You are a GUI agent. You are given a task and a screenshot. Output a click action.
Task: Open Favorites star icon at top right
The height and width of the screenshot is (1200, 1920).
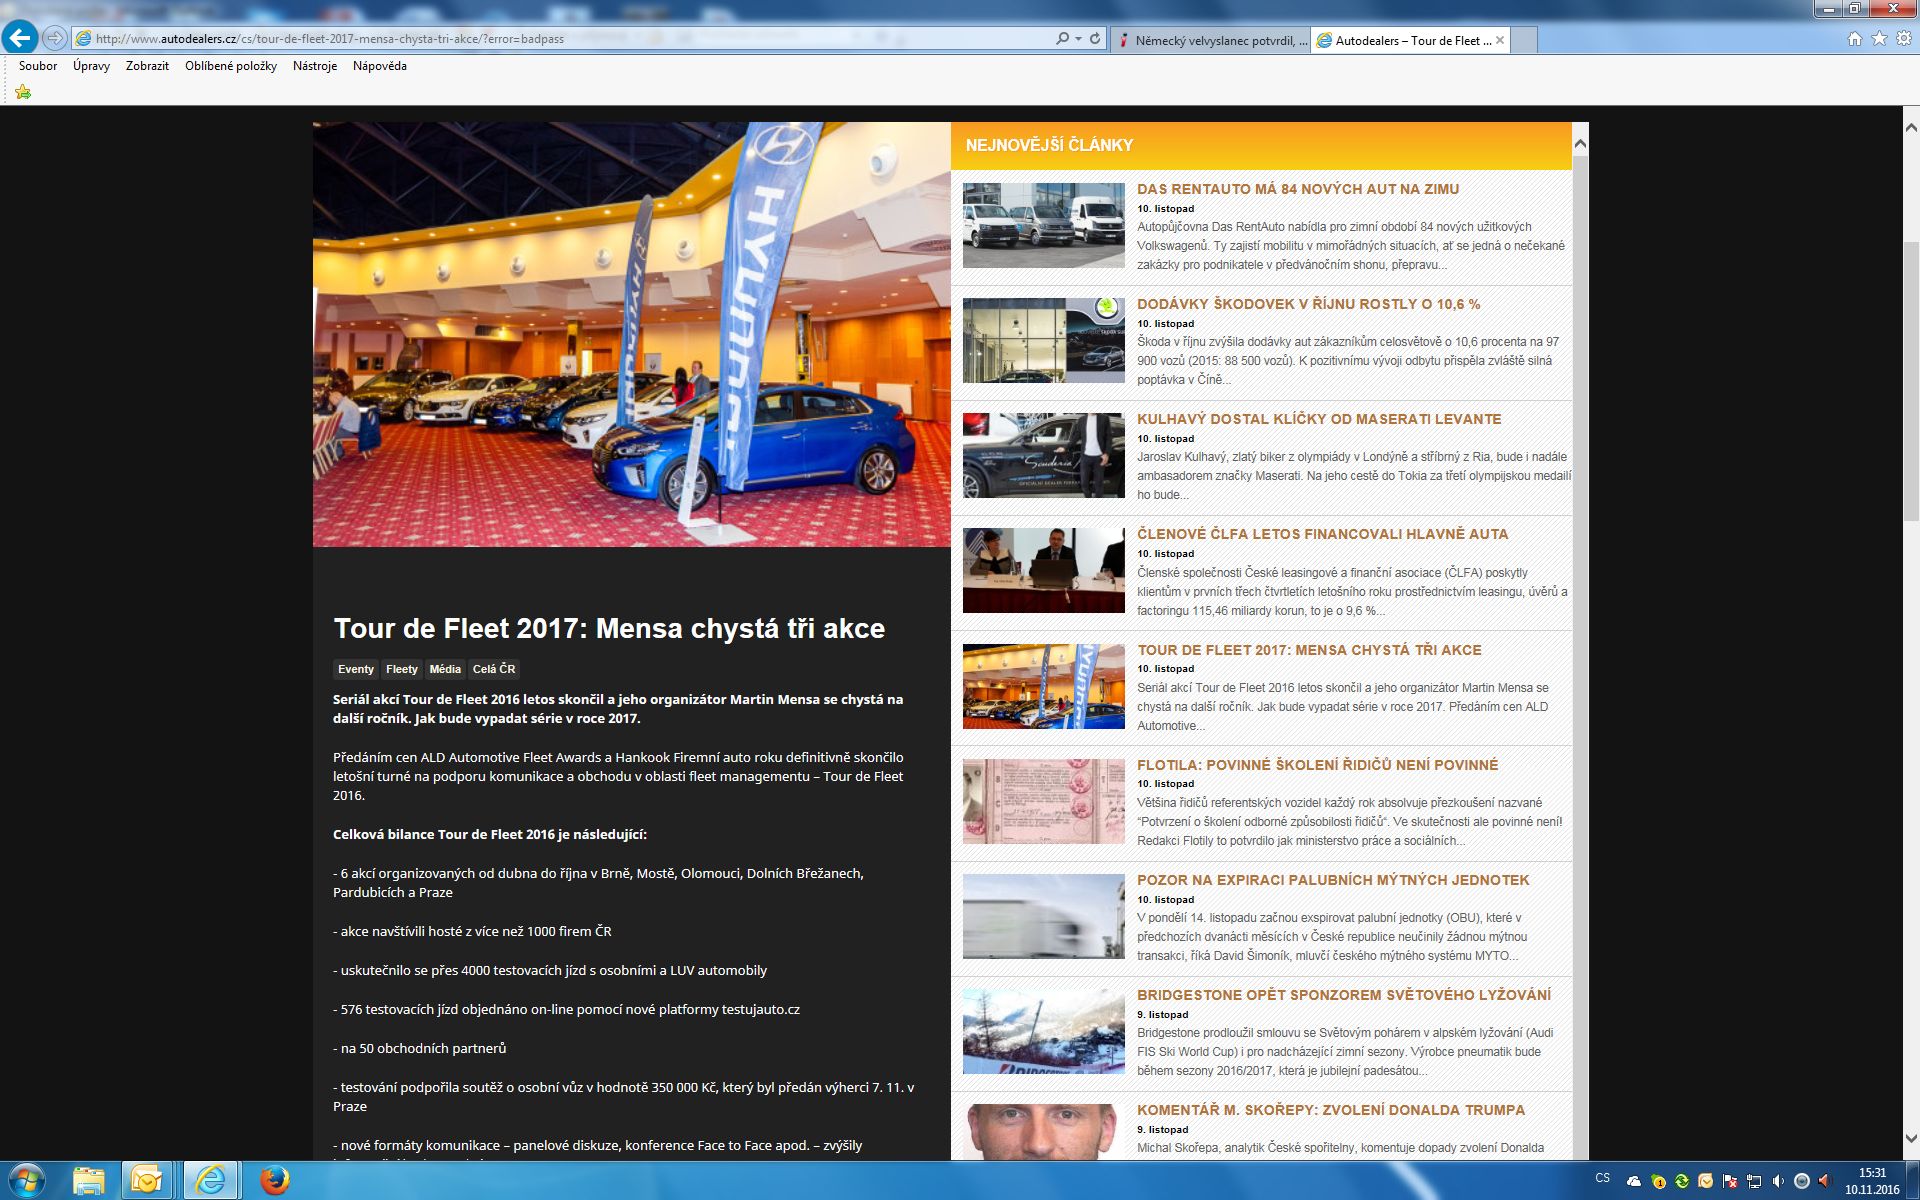[1879, 39]
